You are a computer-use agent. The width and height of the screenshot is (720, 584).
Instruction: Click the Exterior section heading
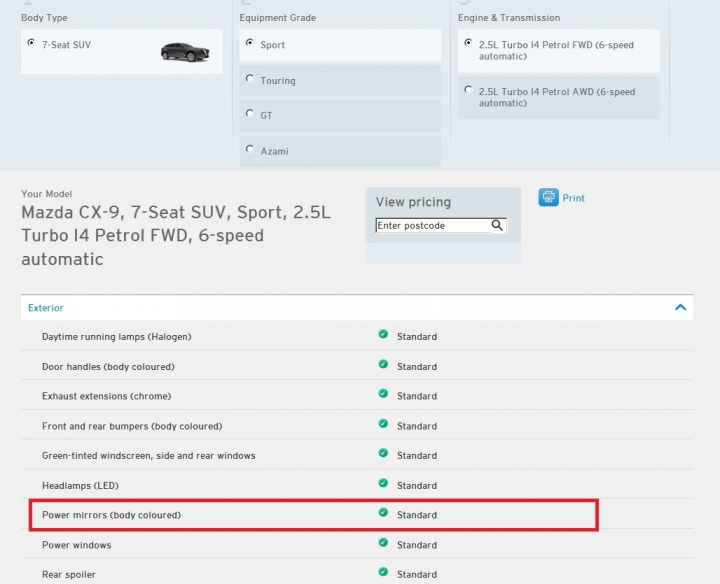coord(45,308)
